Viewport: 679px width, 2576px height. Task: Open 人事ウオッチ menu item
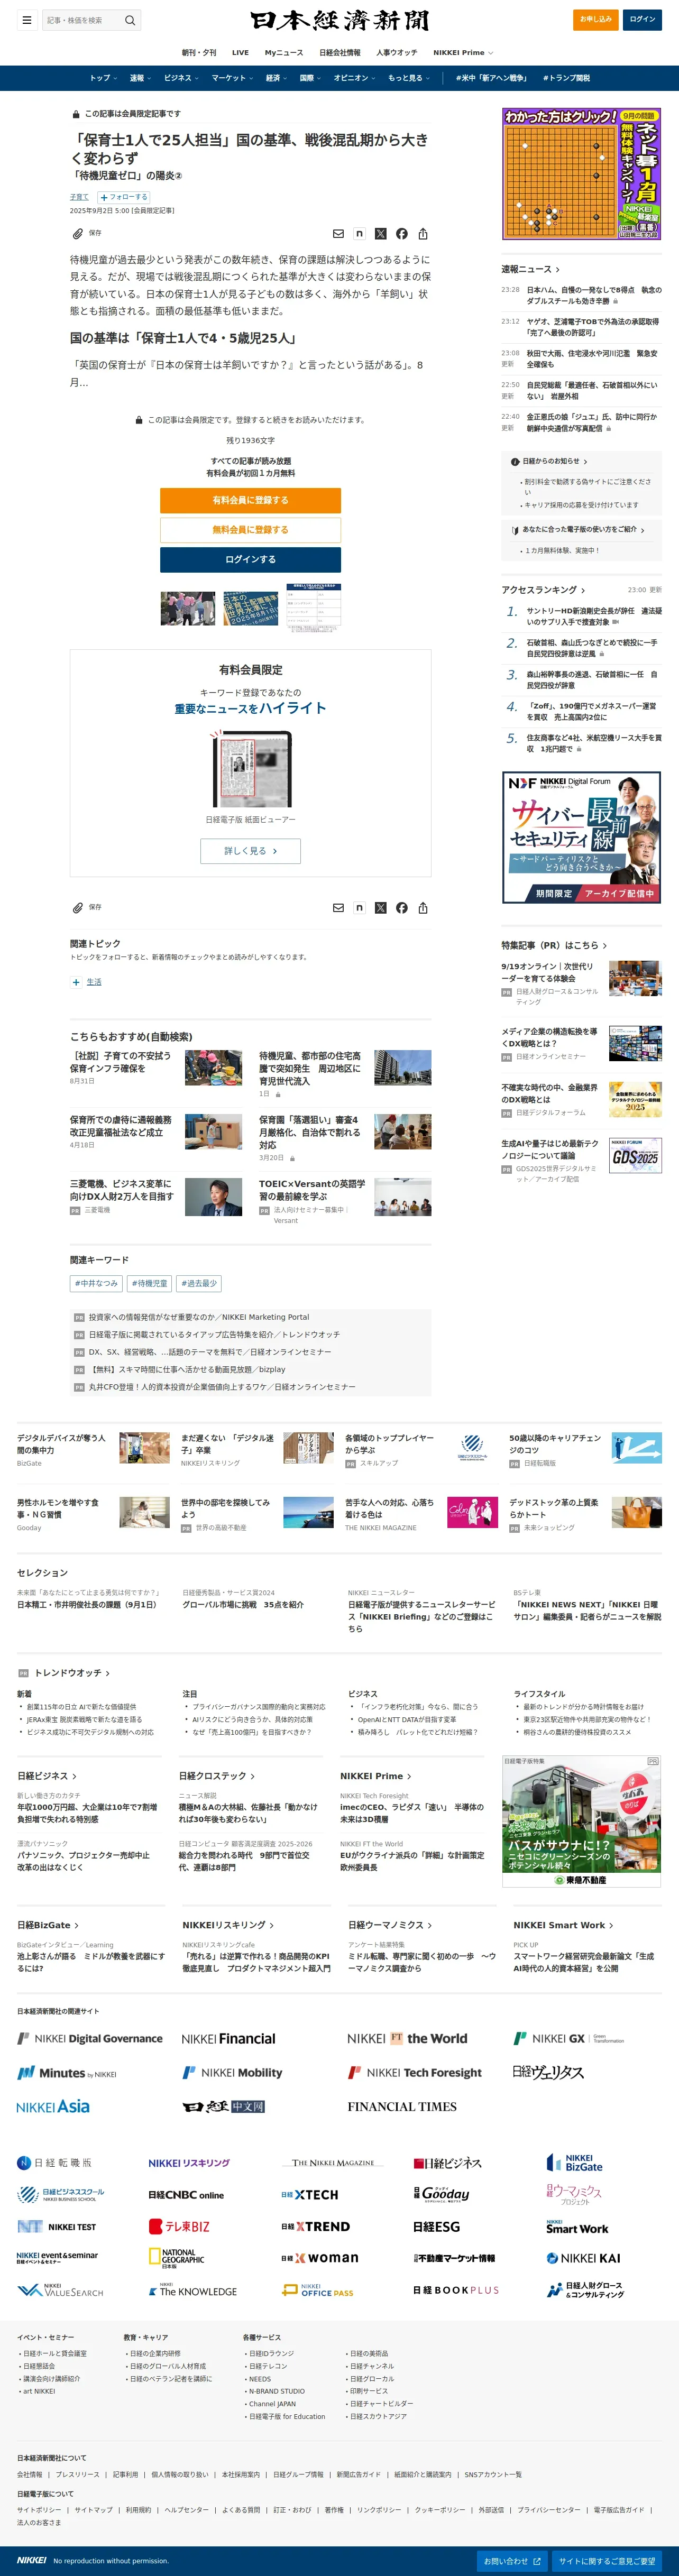[x=397, y=52]
